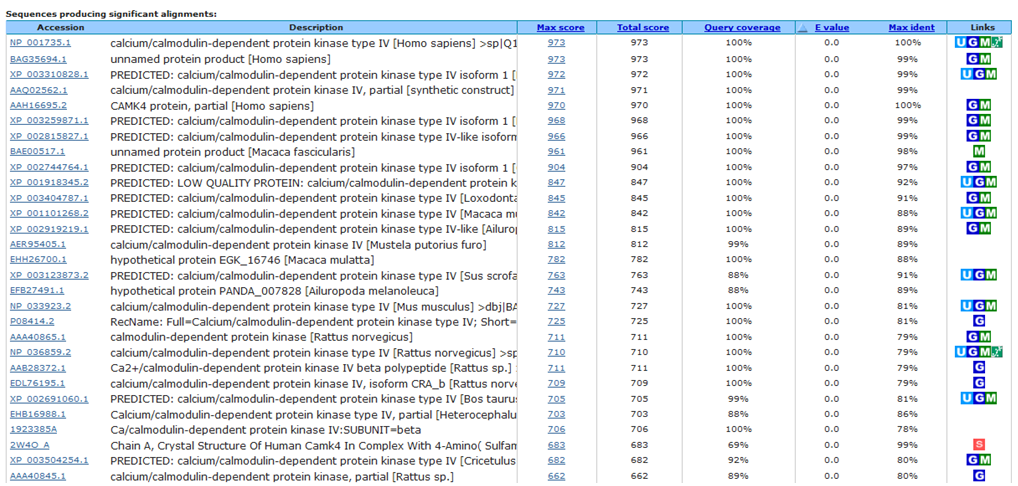
Task: Sort by the Total score header
Action: pyautogui.click(x=642, y=27)
